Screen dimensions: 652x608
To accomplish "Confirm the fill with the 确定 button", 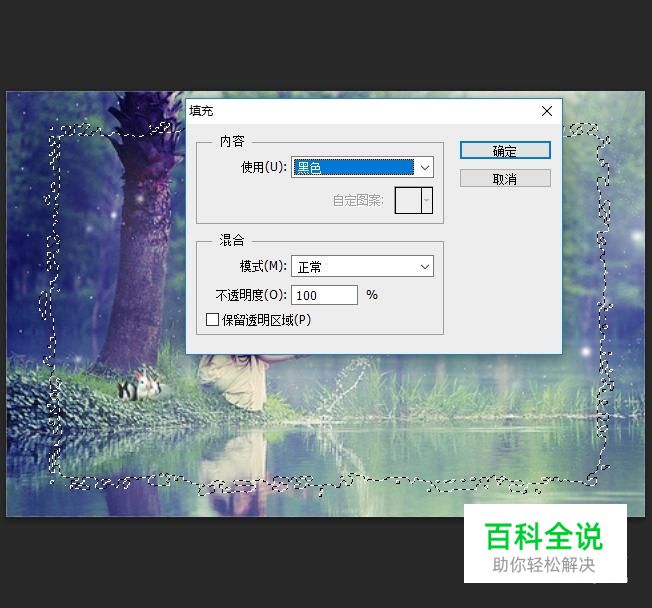I will point(505,151).
